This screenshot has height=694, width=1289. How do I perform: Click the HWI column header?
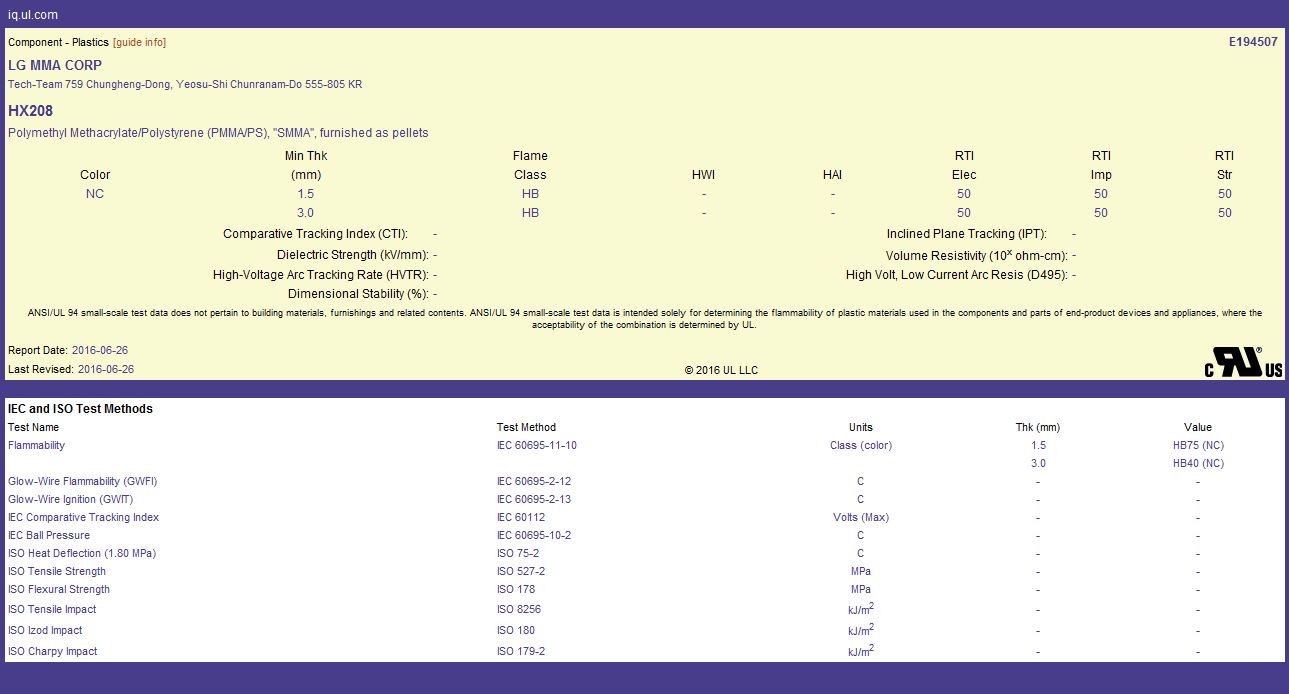(704, 174)
